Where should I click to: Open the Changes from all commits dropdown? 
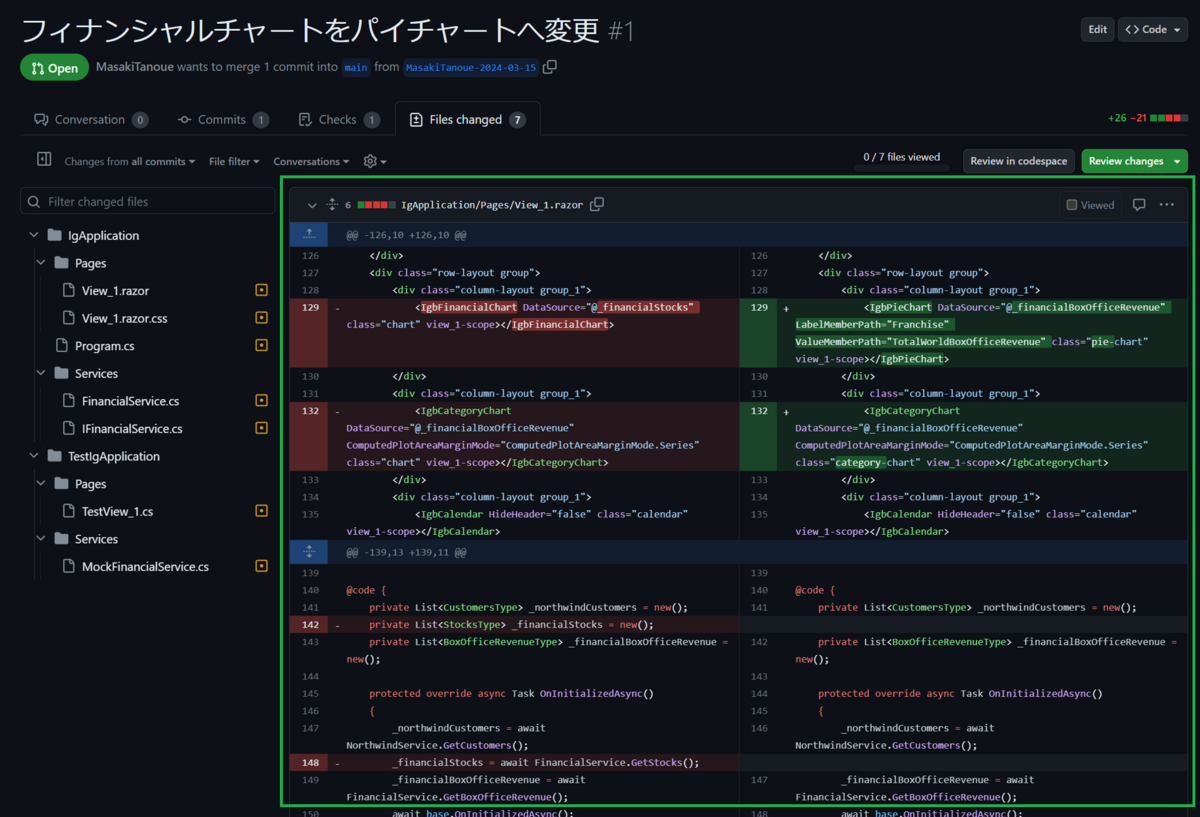pos(129,161)
